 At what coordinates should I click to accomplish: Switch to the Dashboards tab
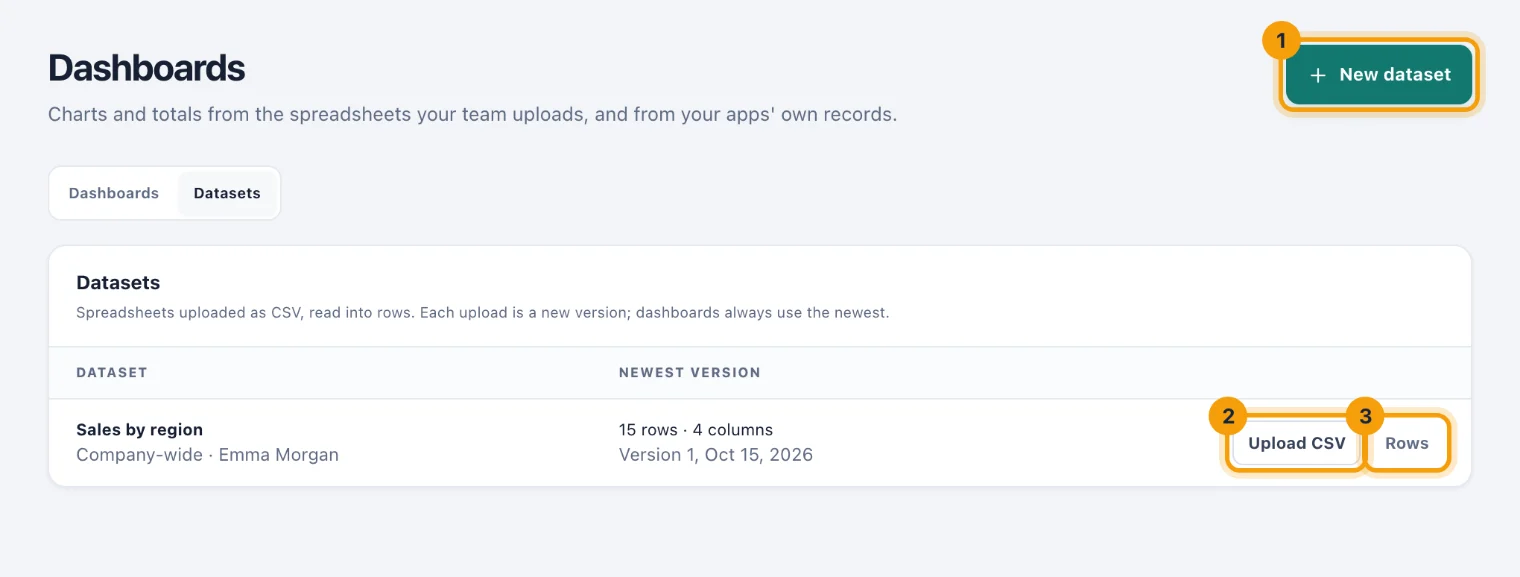[114, 193]
